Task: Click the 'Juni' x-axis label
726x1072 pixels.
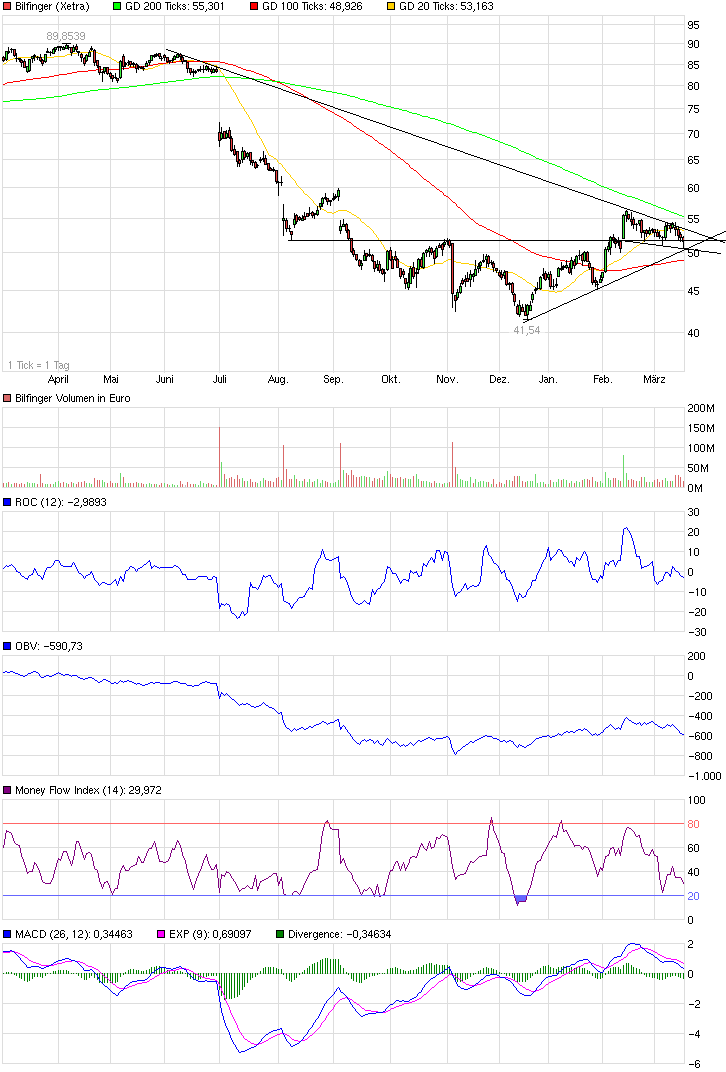Action: click(x=165, y=379)
